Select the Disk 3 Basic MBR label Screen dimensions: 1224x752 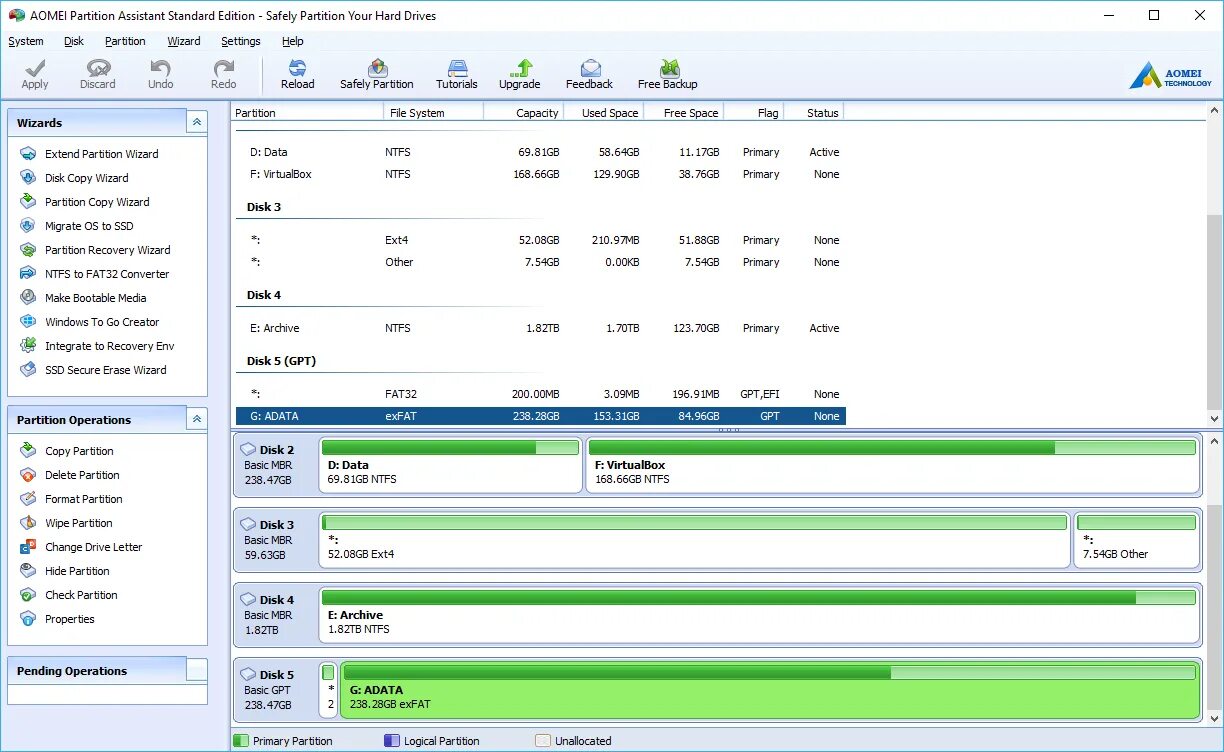pyautogui.click(x=275, y=540)
